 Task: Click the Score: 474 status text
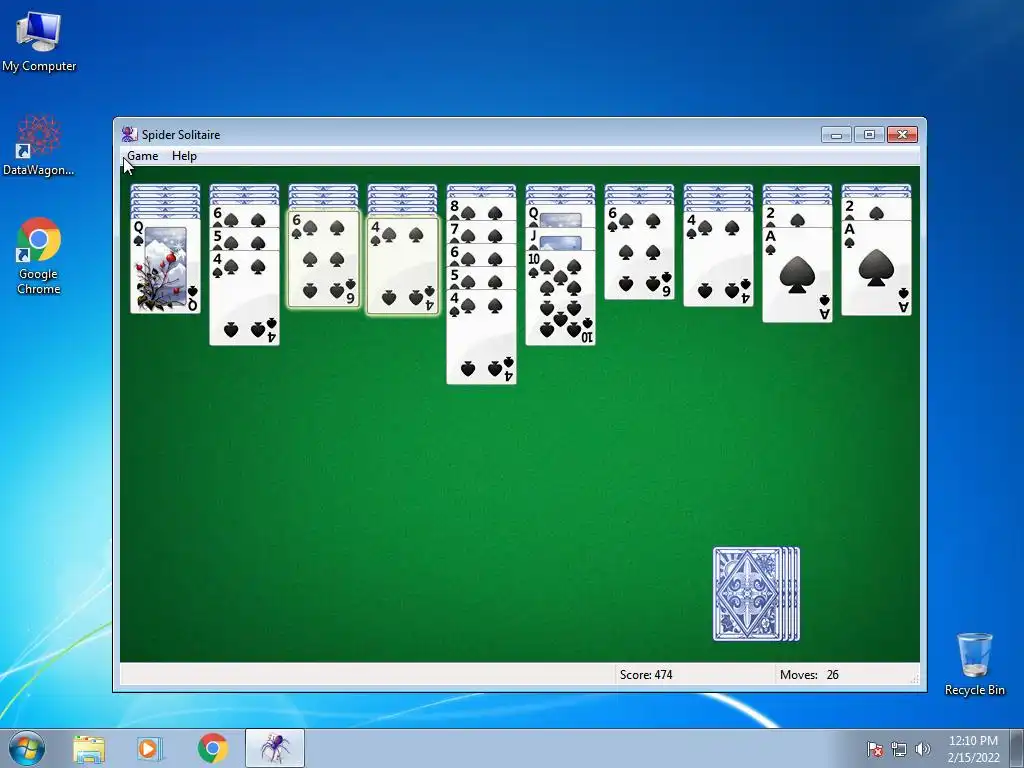646,675
